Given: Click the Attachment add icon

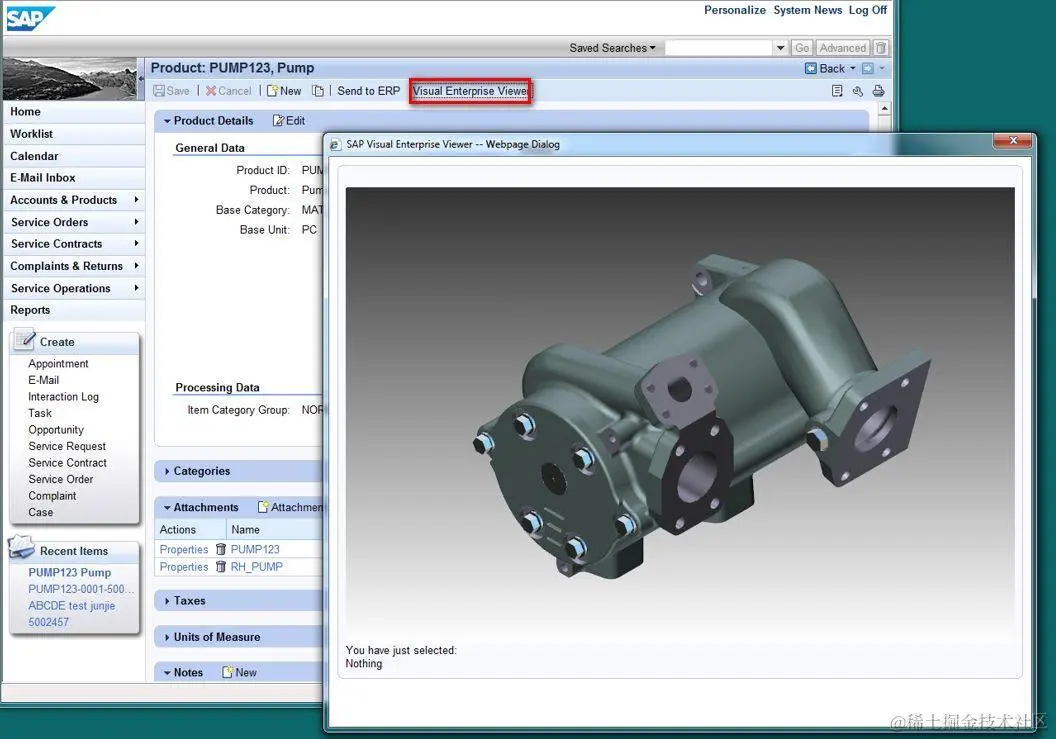Looking at the screenshot, I should (263, 507).
